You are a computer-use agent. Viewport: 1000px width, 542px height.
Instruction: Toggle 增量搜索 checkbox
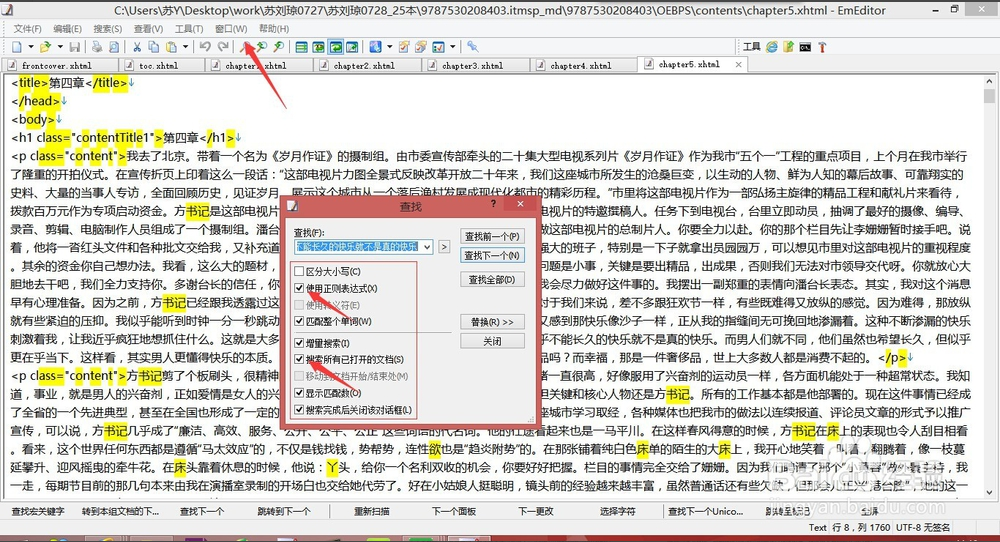point(299,343)
